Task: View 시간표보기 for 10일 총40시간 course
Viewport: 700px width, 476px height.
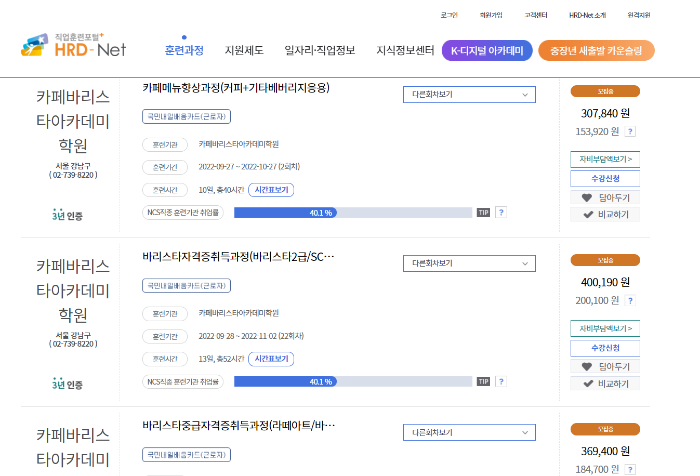Action: 271,190
